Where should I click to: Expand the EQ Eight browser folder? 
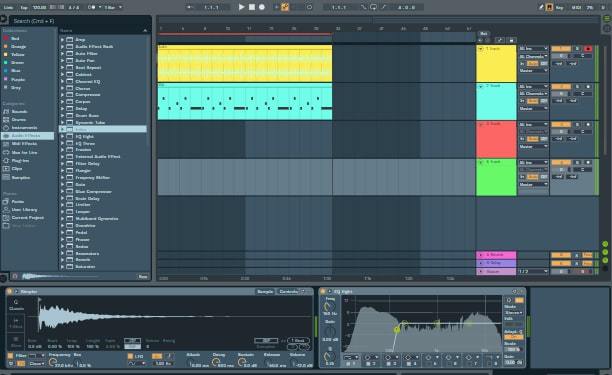pos(62,136)
